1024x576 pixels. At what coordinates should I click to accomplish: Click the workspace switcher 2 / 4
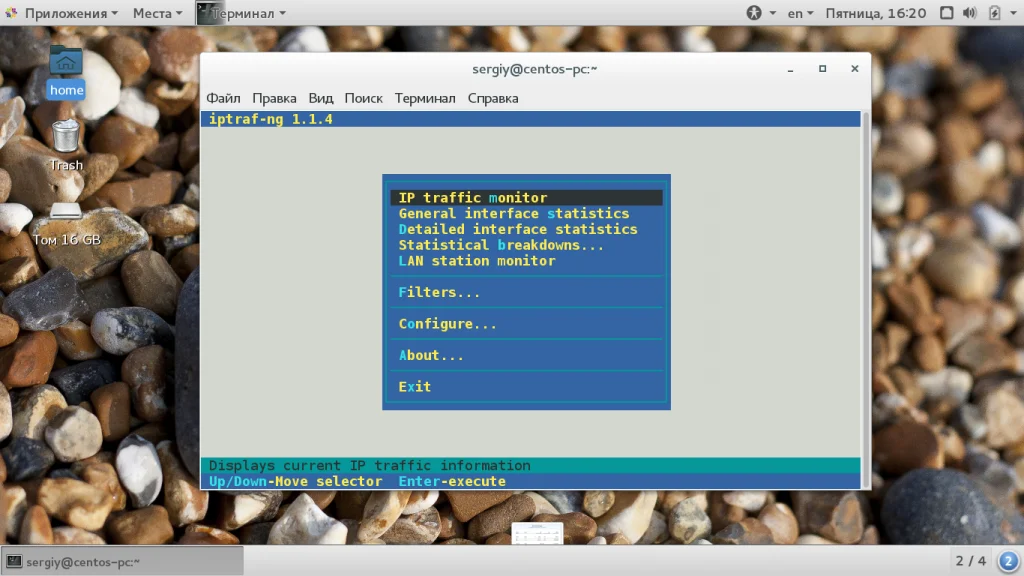pyautogui.click(x=970, y=561)
